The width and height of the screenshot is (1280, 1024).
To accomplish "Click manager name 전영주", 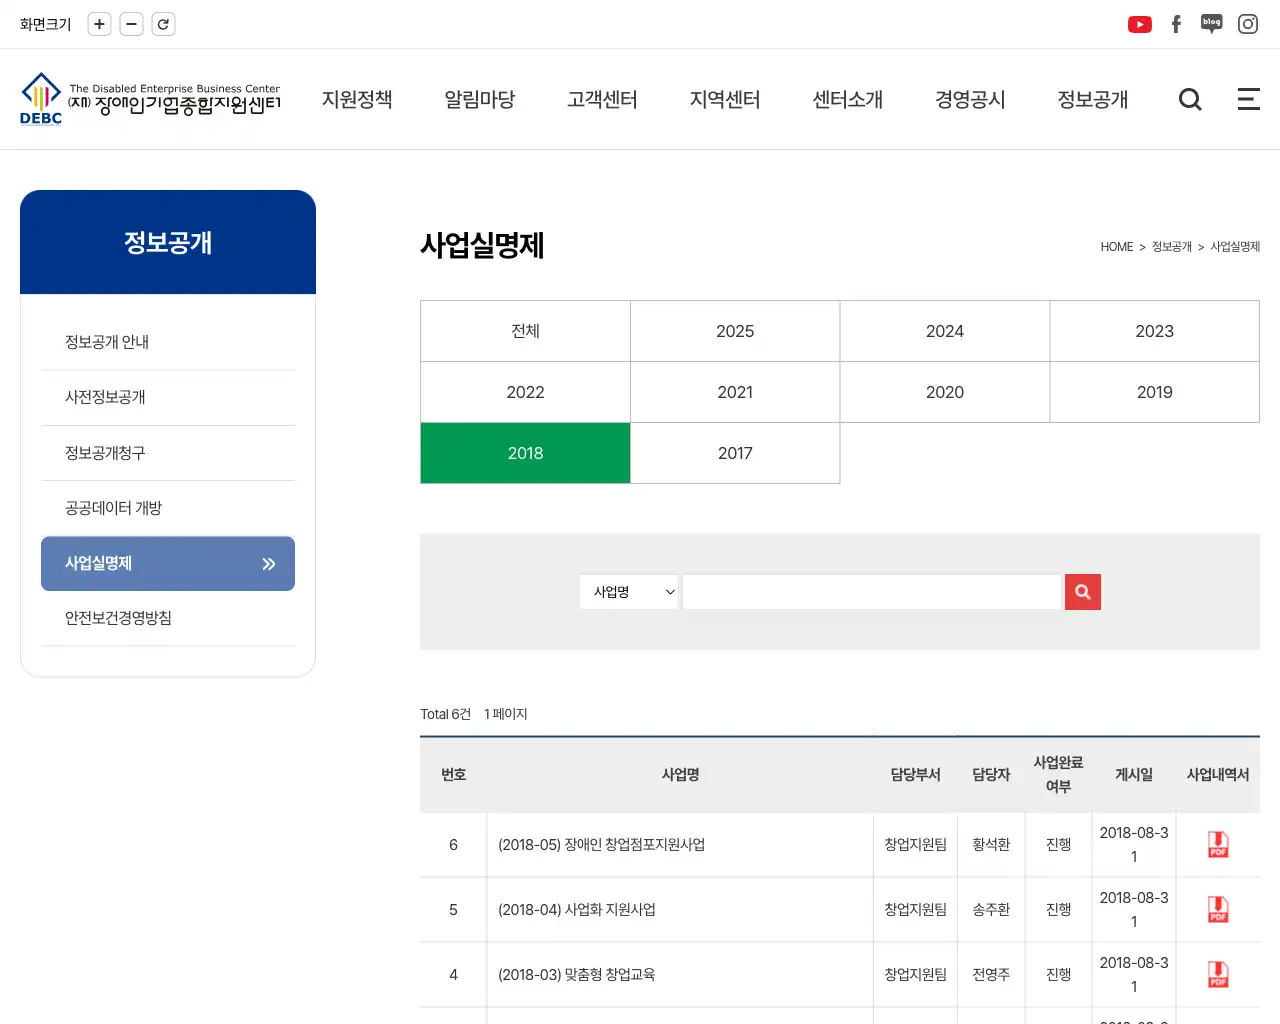I will tap(991, 975).
